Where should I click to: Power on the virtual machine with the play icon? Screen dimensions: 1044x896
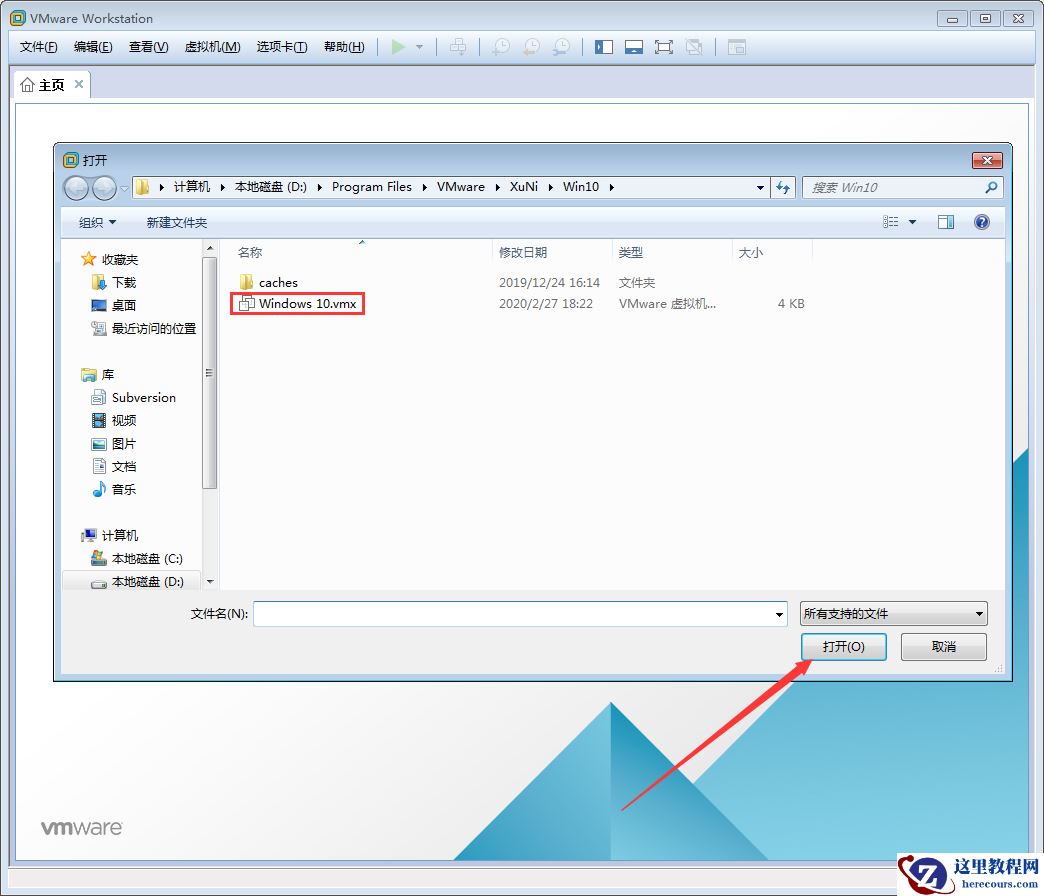[x=399, y=46]
